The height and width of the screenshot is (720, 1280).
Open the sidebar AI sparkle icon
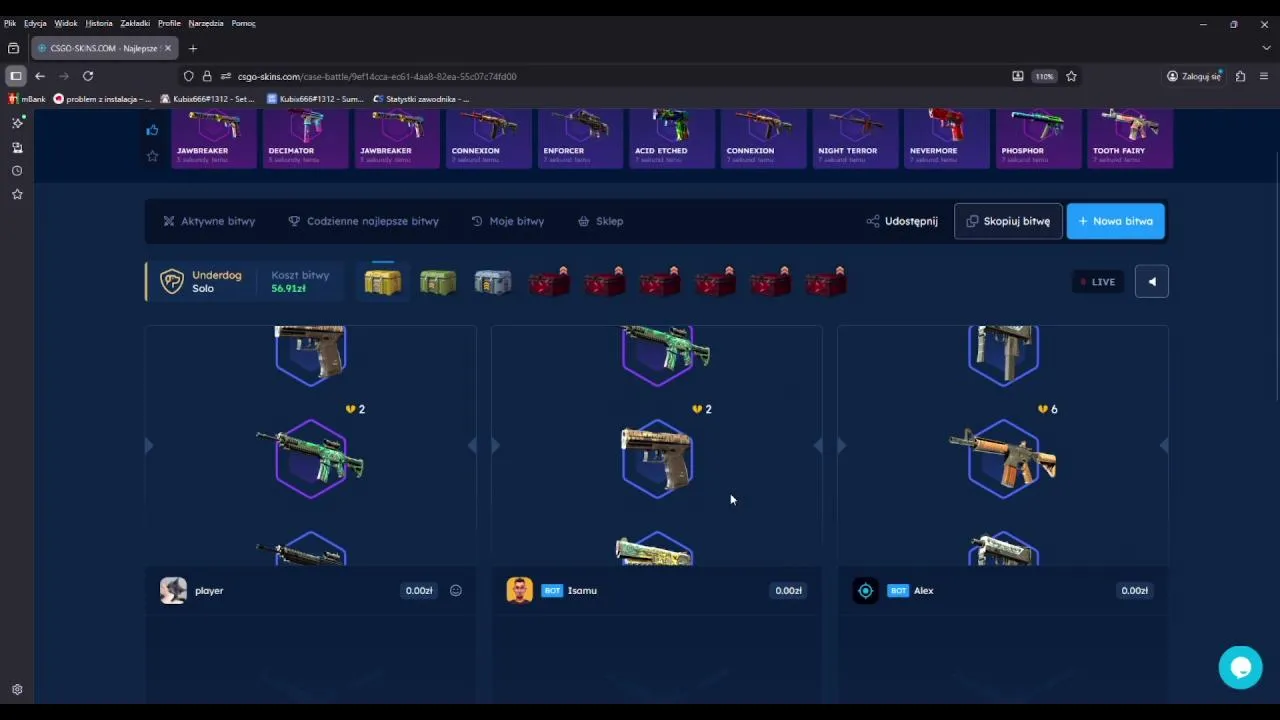click(17, 123)
